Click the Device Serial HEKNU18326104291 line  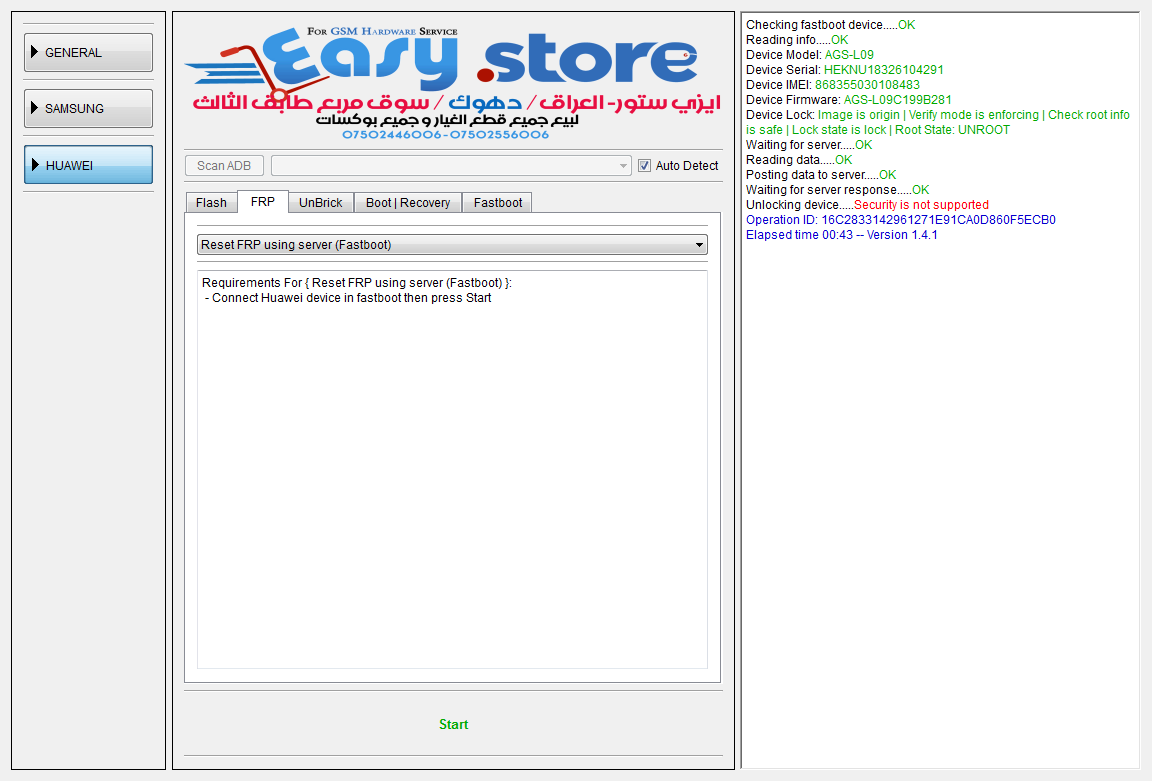pyautogui.click(x=845, y=70)
